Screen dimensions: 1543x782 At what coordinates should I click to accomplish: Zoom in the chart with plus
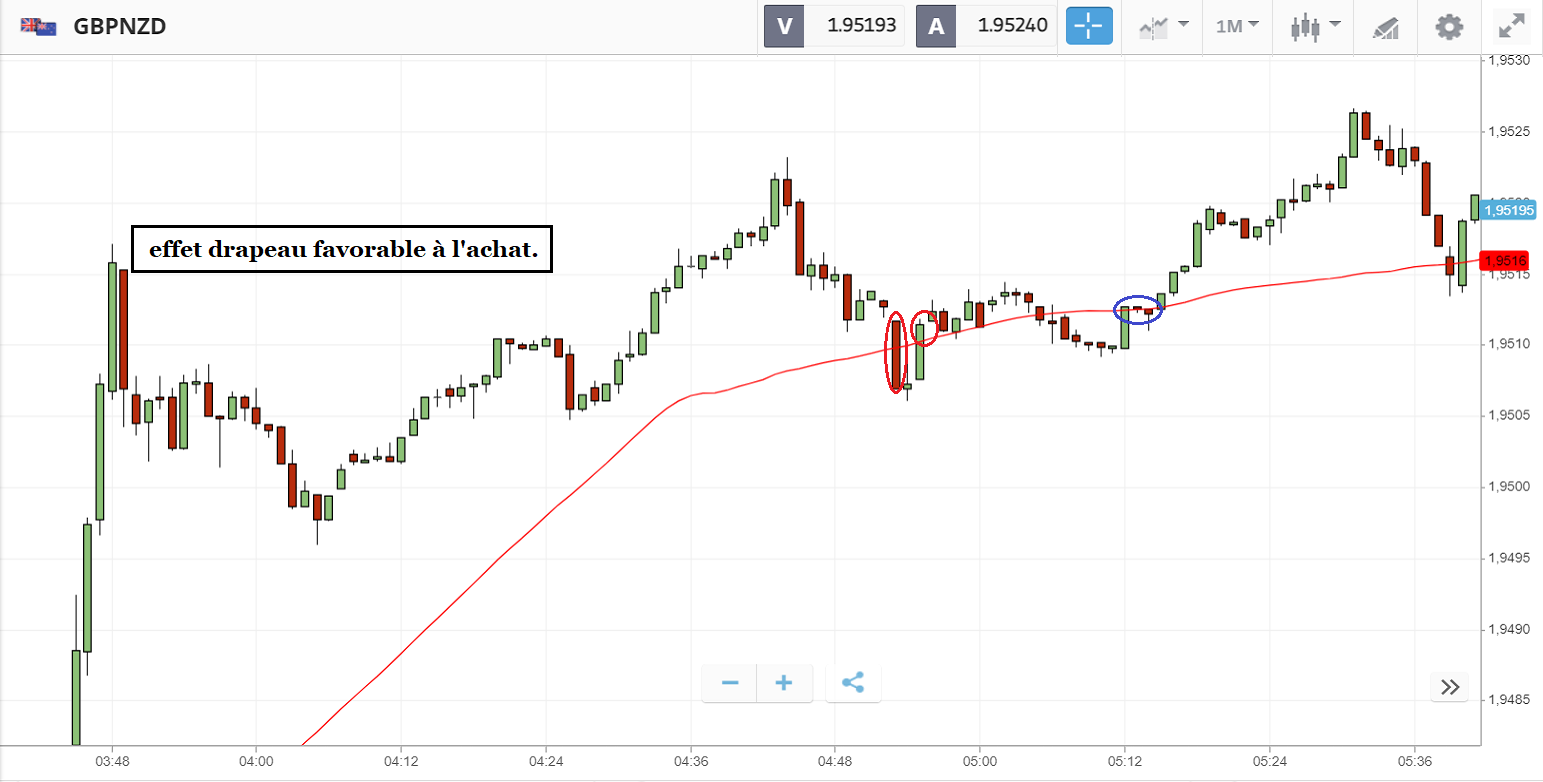[x=784, y=683]
